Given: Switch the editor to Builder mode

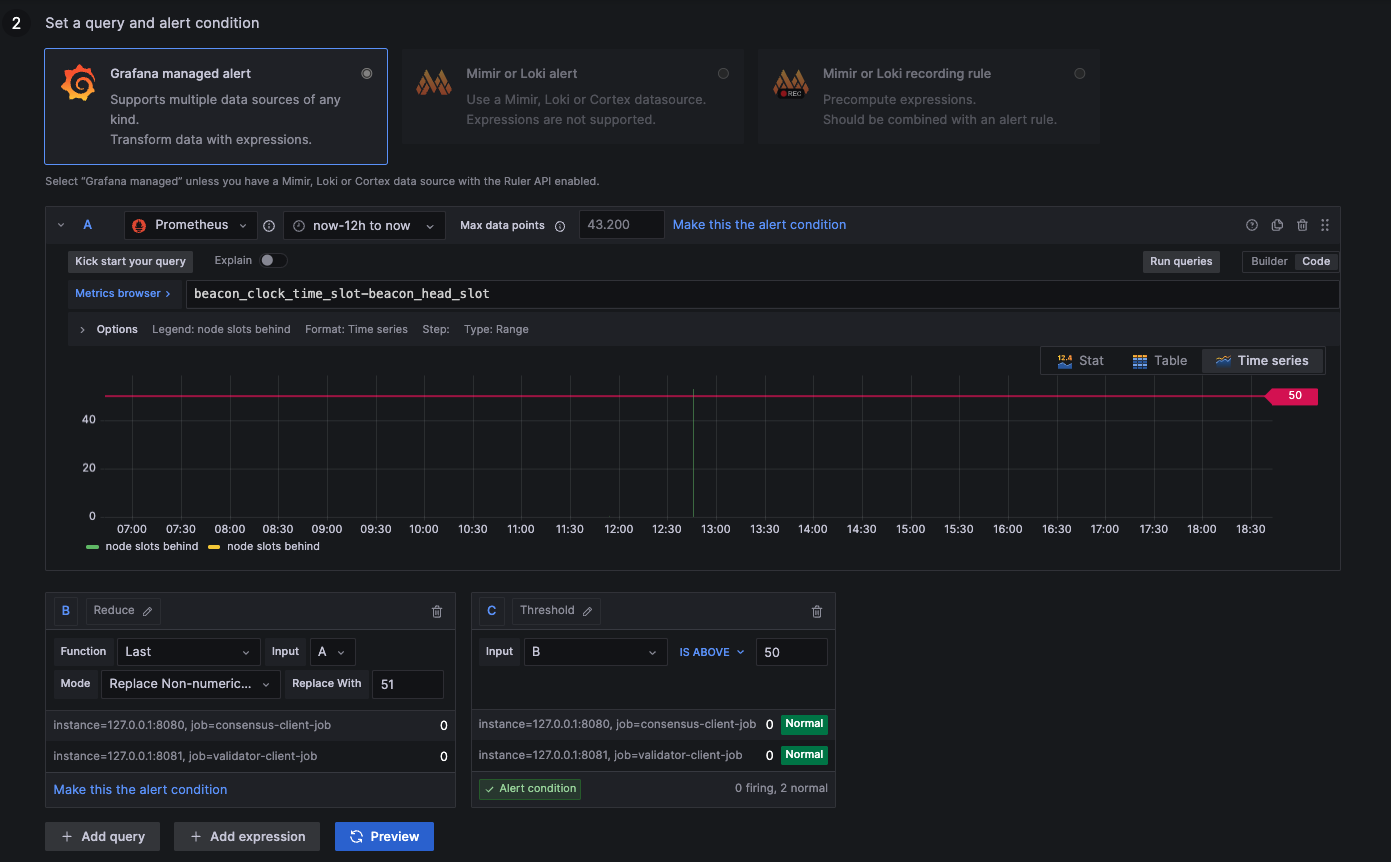Looking at the screenshot, I should 1270,261.
